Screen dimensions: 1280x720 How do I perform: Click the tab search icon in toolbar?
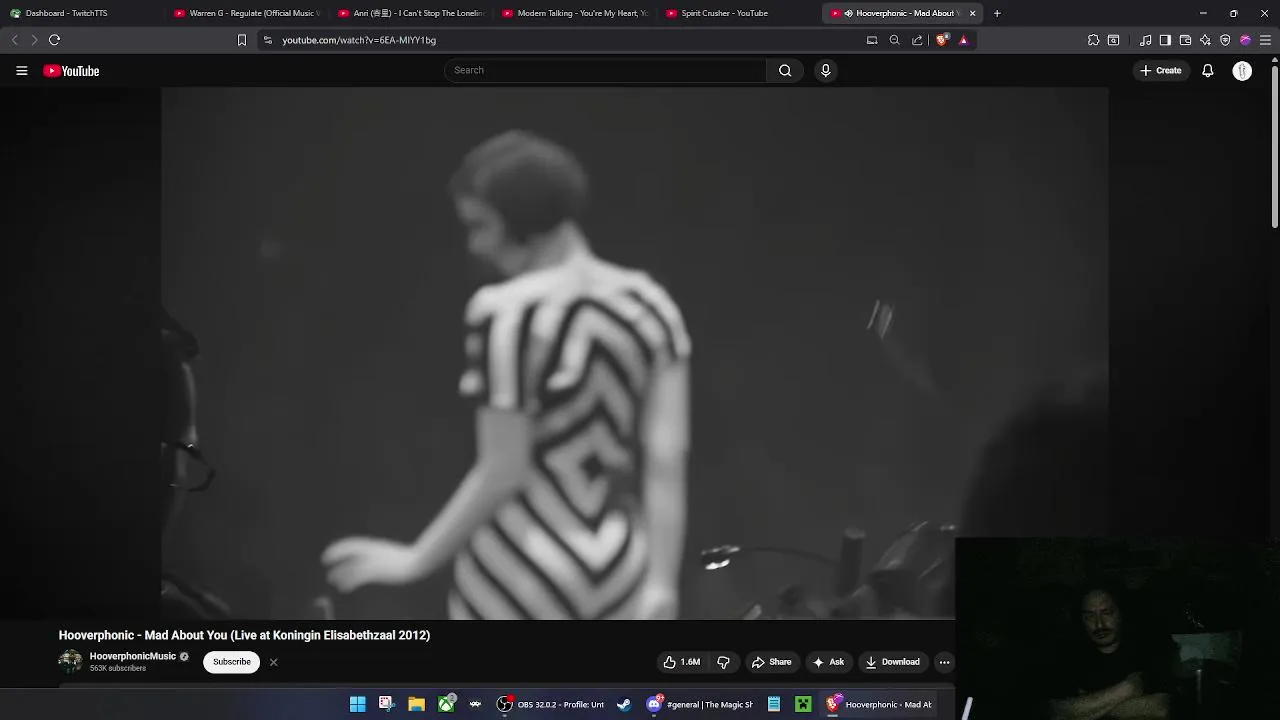1113,40
